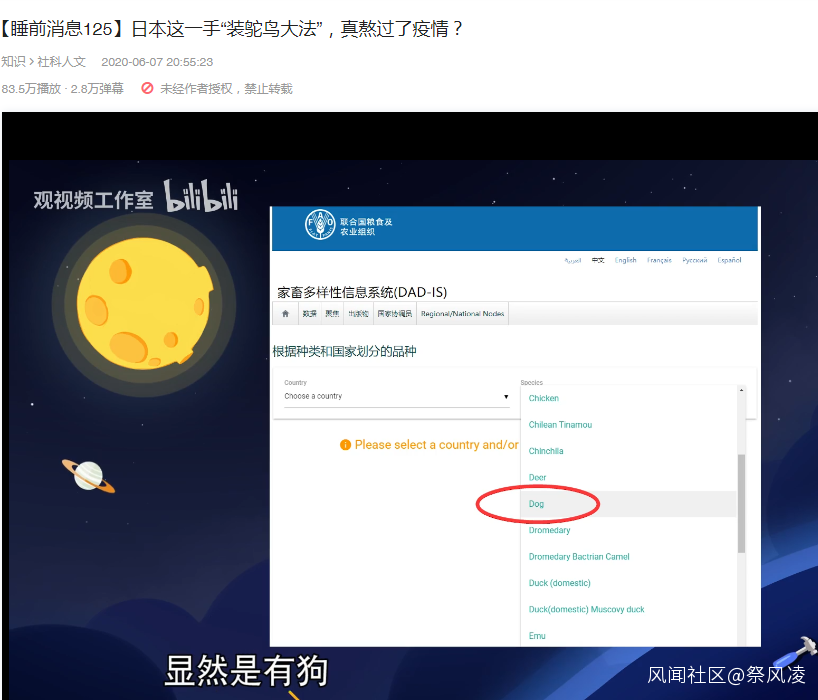Switch language to Français
The height and width of the screenshot is (700, 818).
659,260
